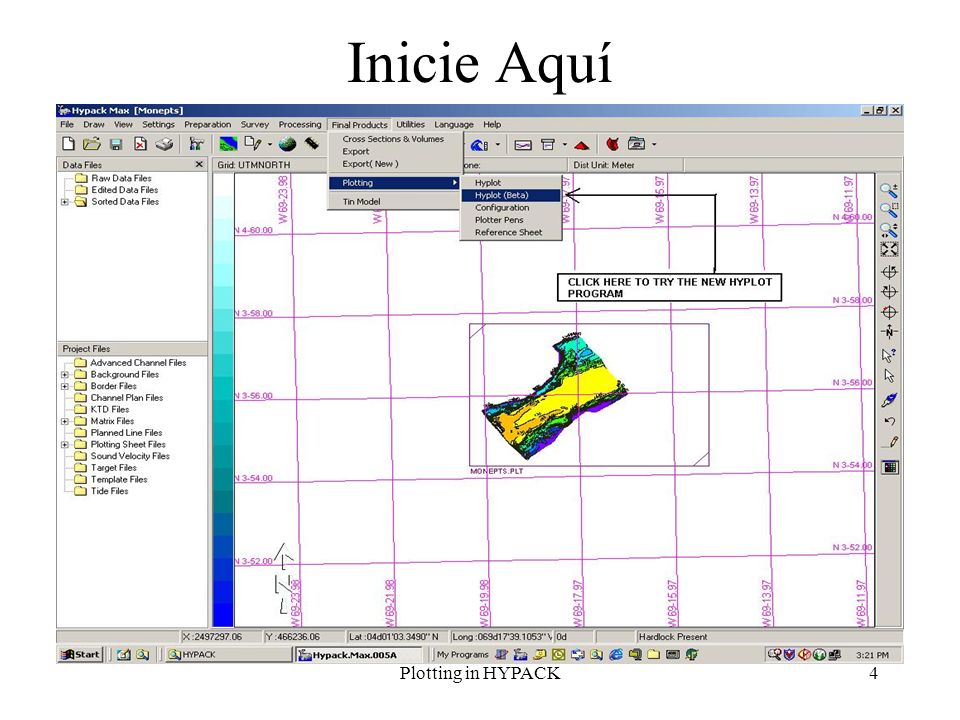Open the Processing menu
960x720 pixels.
[x=300, y=124]
